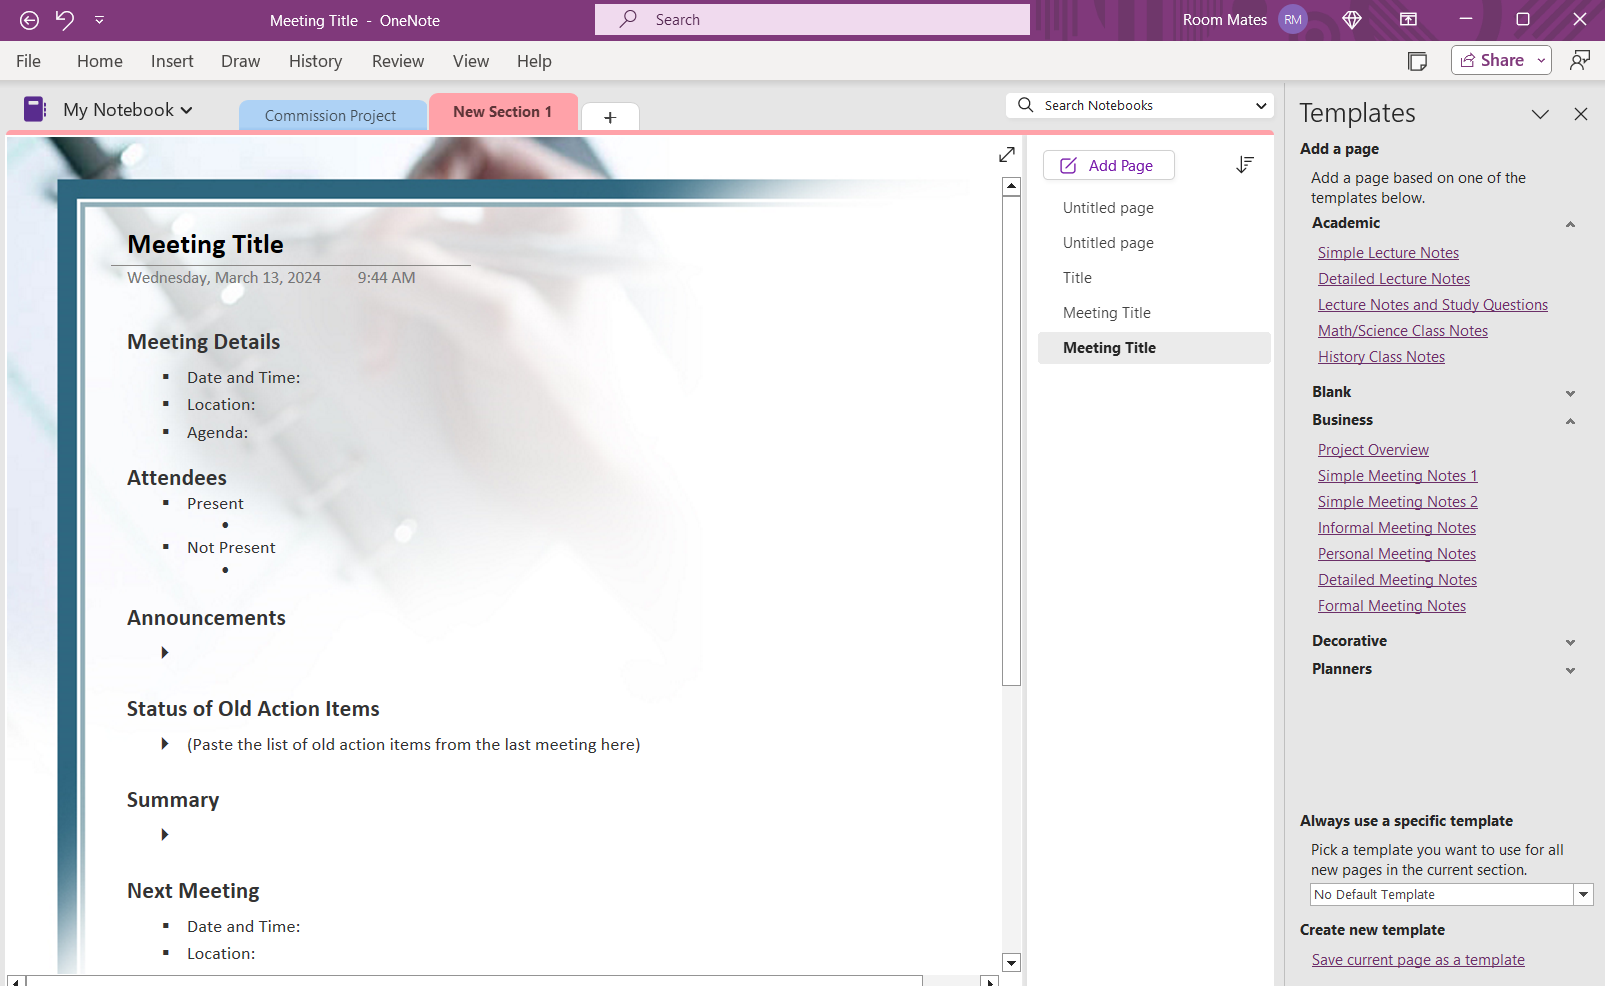Click the Search Notebooks magnifier icon
This screenshot has width=1605, height=986.
click(1026, 105)
